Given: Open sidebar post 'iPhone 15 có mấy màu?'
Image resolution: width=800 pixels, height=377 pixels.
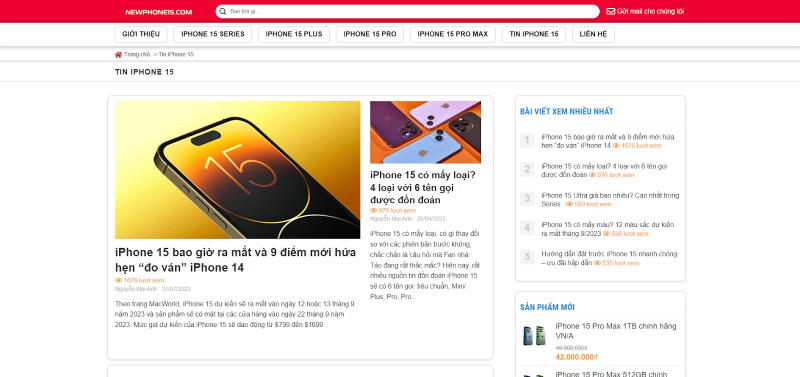Looking at the screenshot, I should (x=608, y=229).
